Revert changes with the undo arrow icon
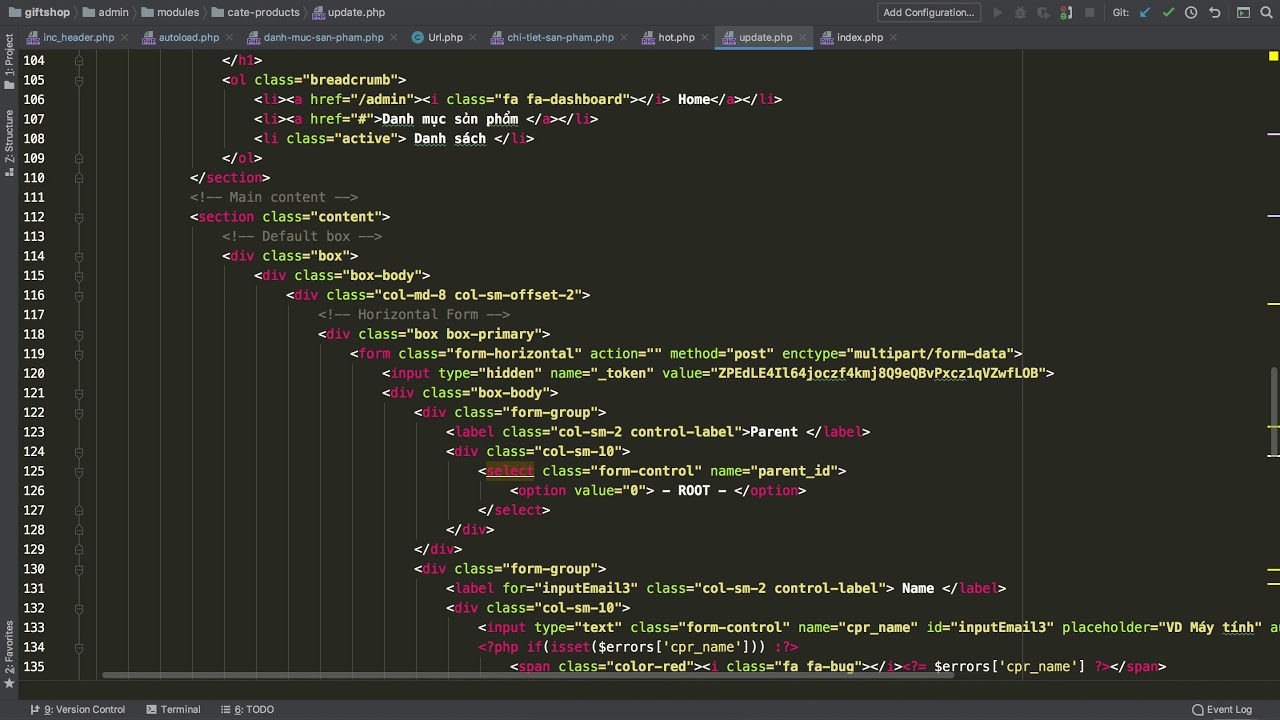This screenshot has width=1280, height=720. click(1215, 13)
